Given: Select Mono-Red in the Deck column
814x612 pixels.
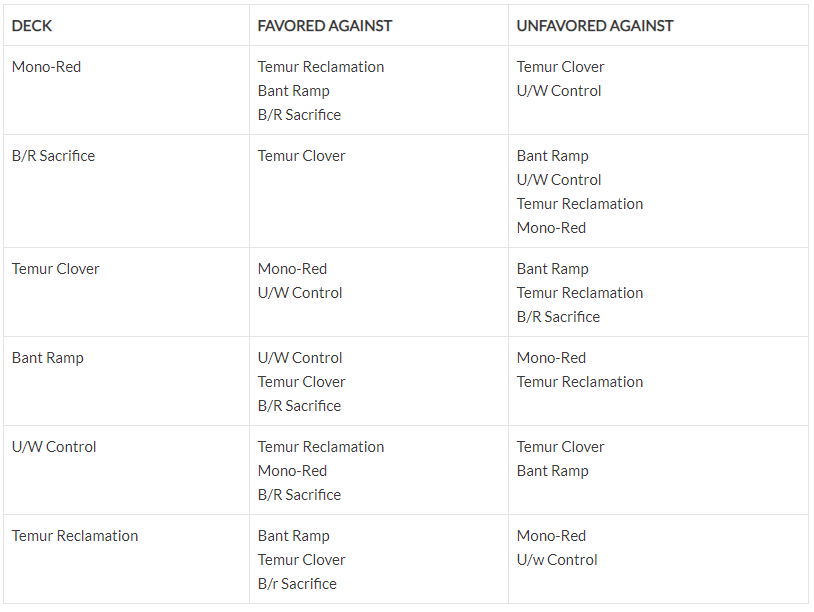Looking at the screenshot, I should (46, 67).
